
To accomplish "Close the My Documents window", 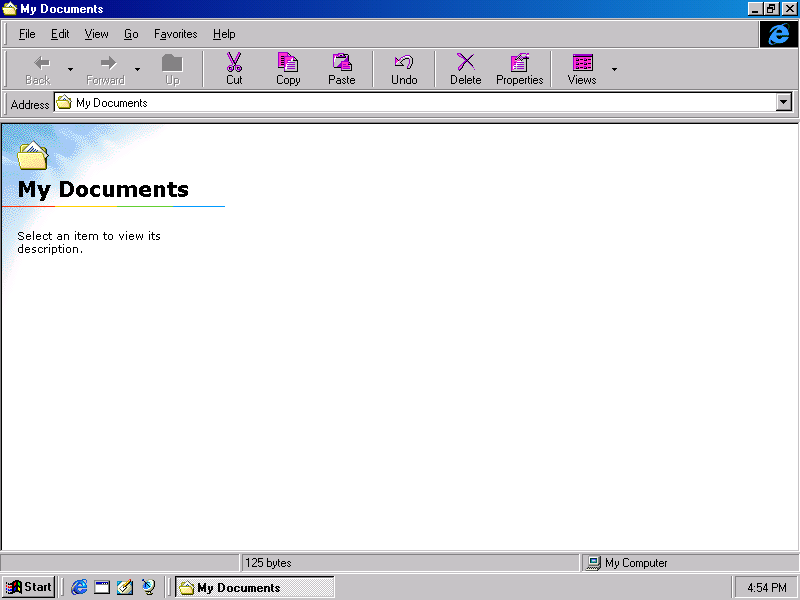I will 789,9.
